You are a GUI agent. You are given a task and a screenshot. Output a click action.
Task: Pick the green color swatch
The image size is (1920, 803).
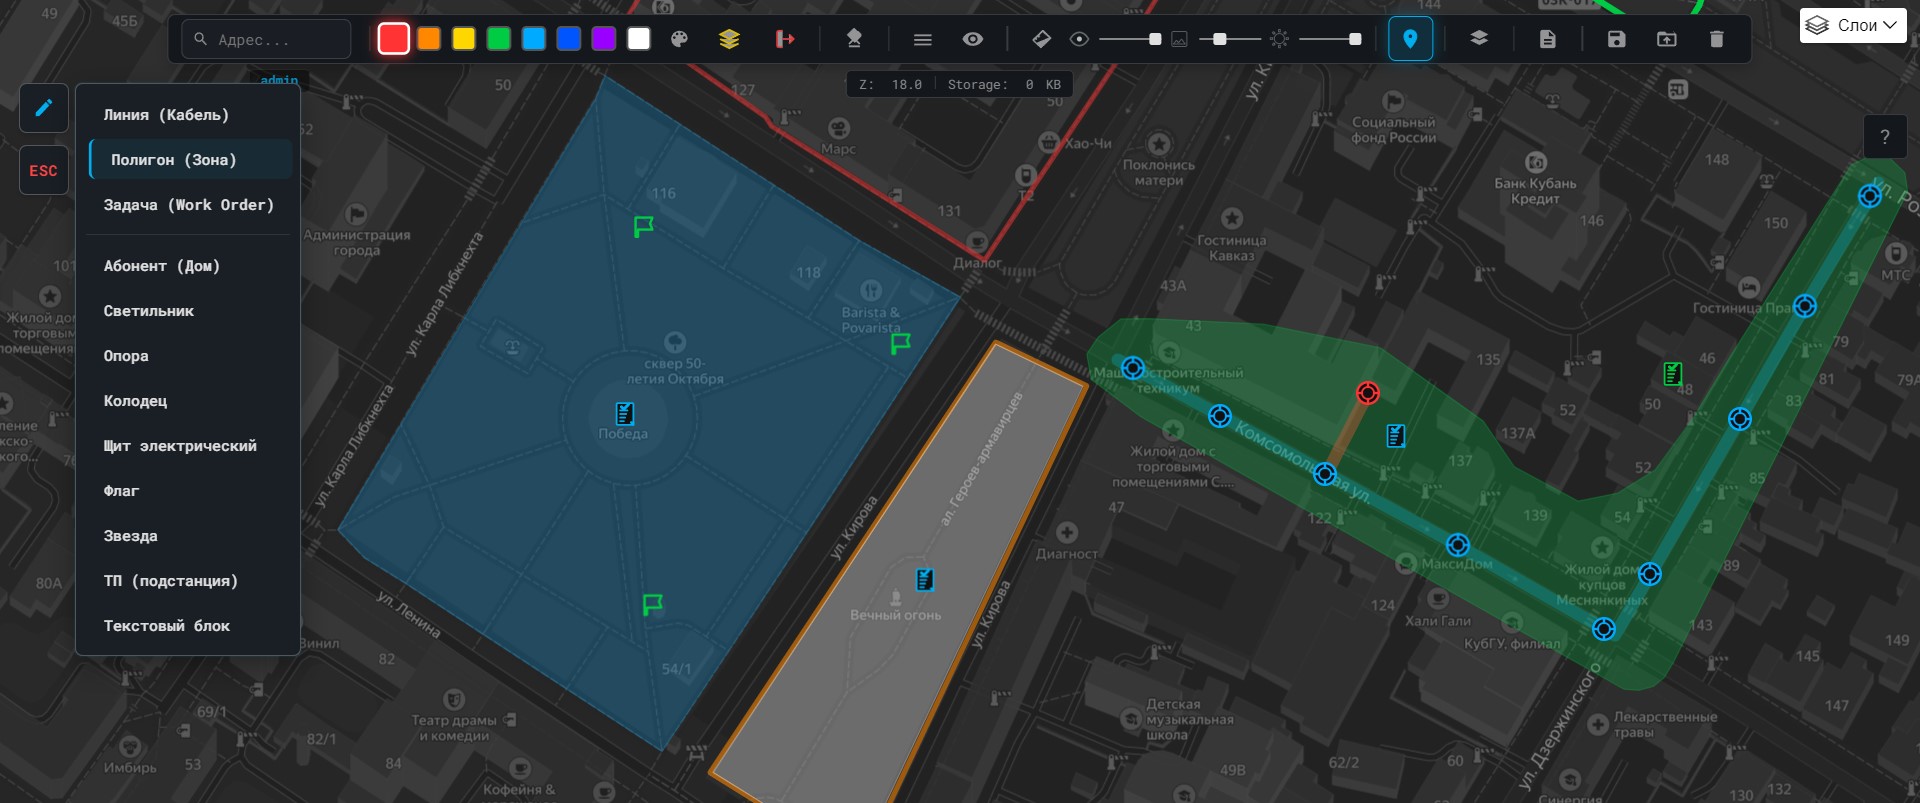point(498,39)
